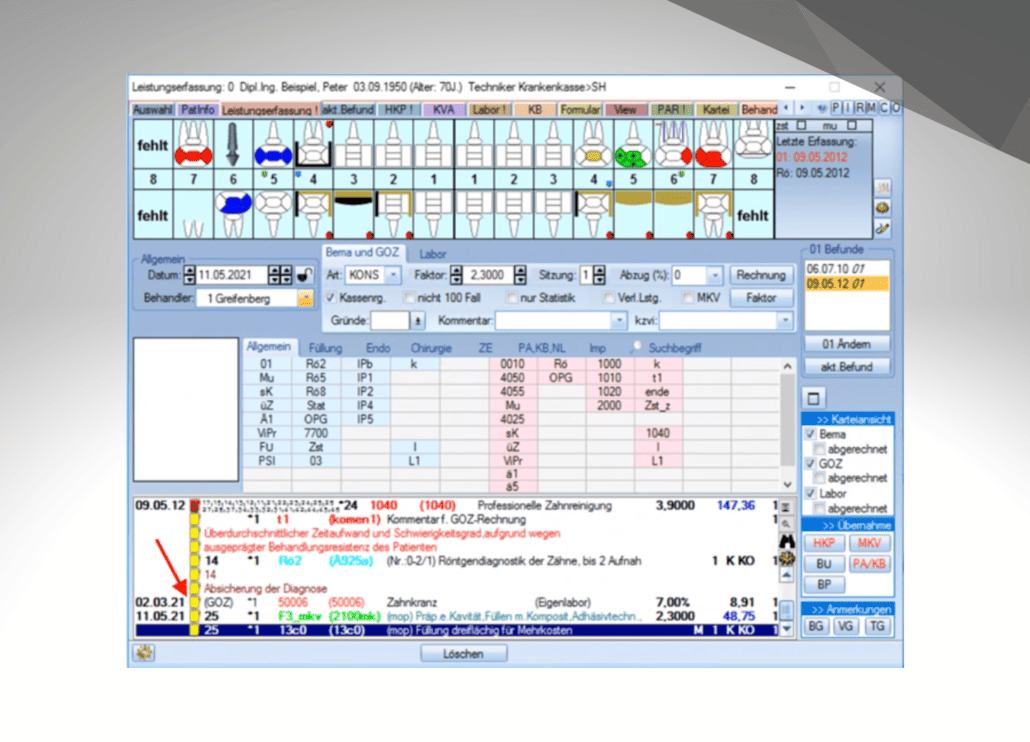Click the Rechnung button
Screen dimensions: 1030x742
(x=759, y=275)
